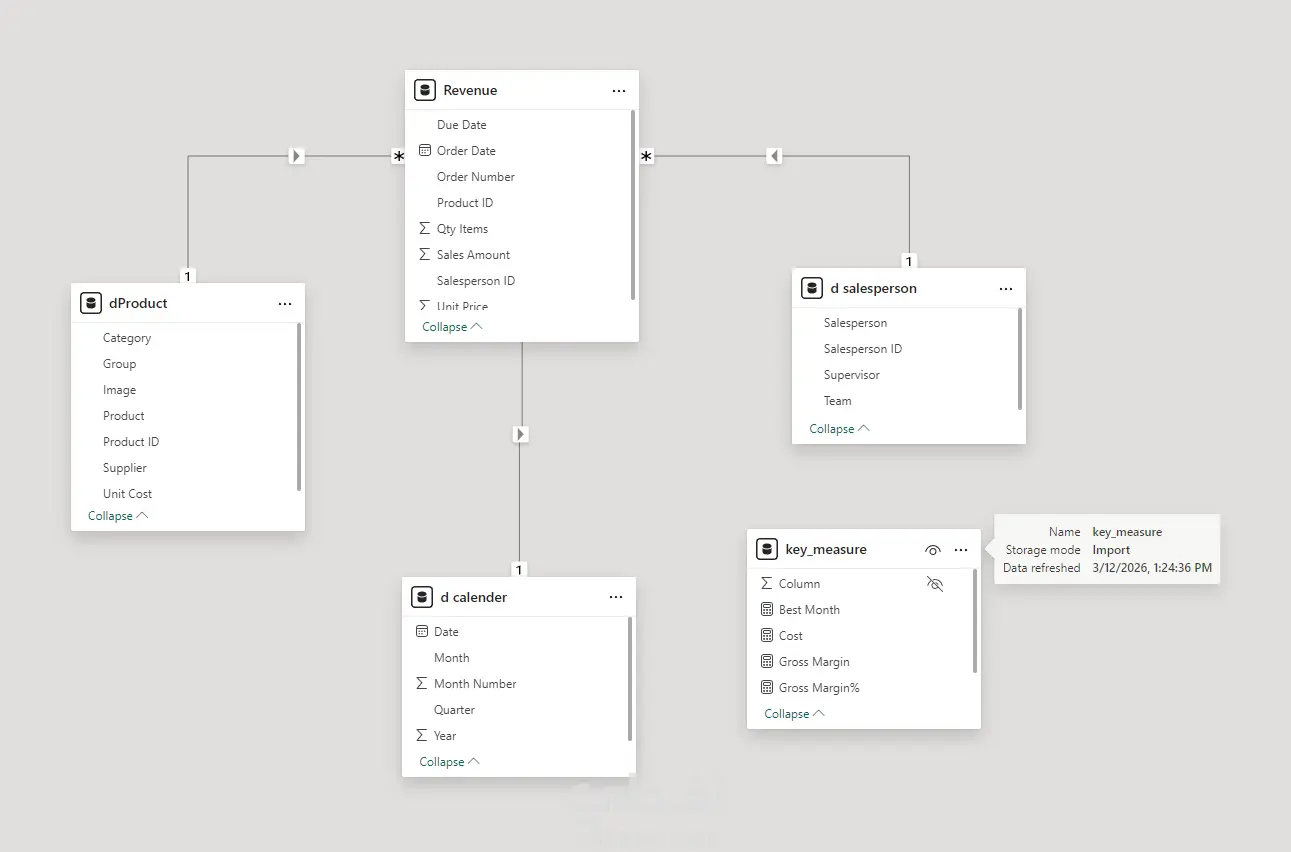Toggle hidden icon for the Column field
Image resolution: width=1291 pixels, height=852 pixels.
pyautogui.click(x=935, y=584)
